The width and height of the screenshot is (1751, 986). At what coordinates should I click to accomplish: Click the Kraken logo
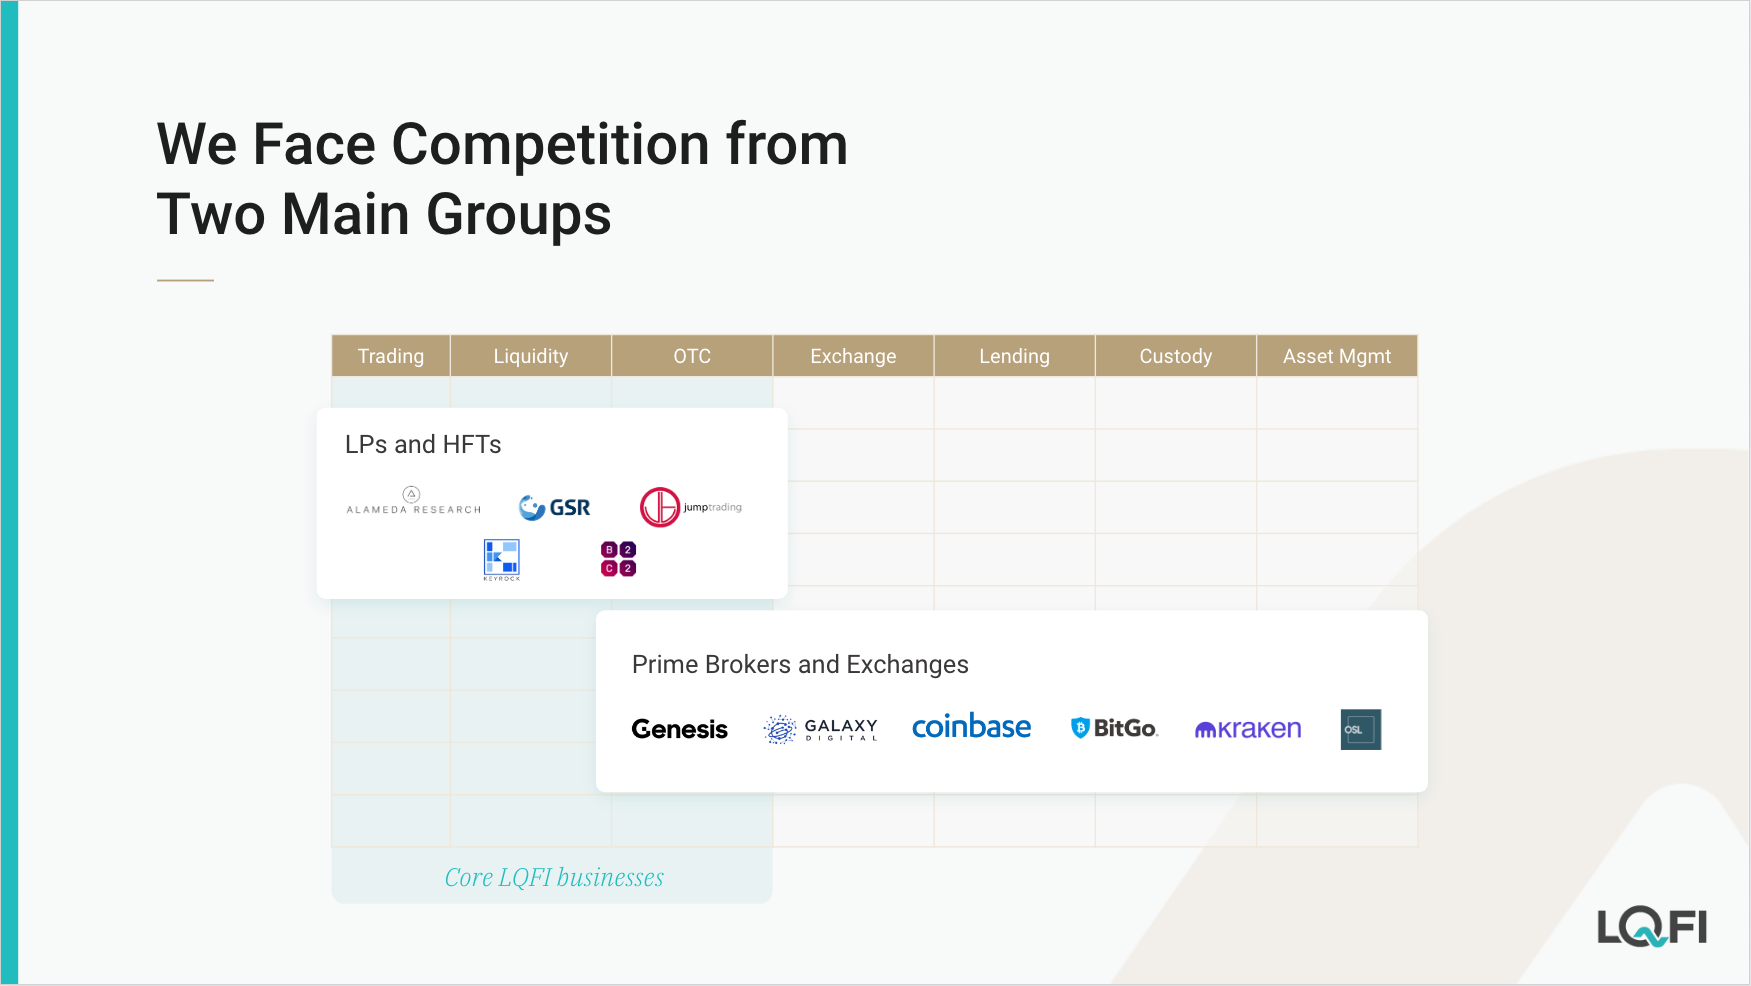(1248, 729)
